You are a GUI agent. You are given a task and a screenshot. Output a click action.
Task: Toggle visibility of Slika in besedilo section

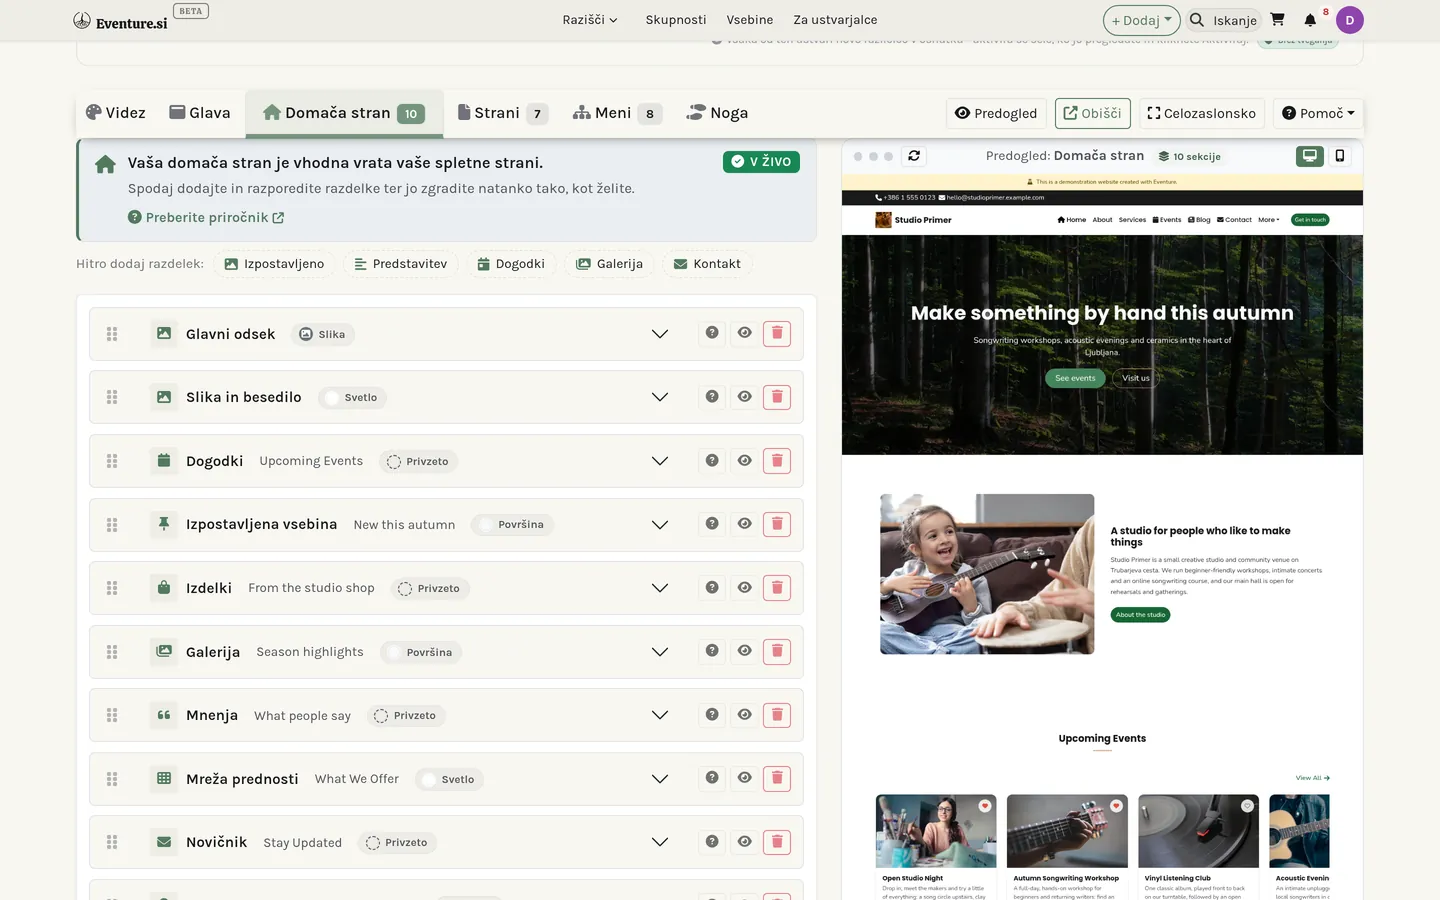tap(745, 396)
